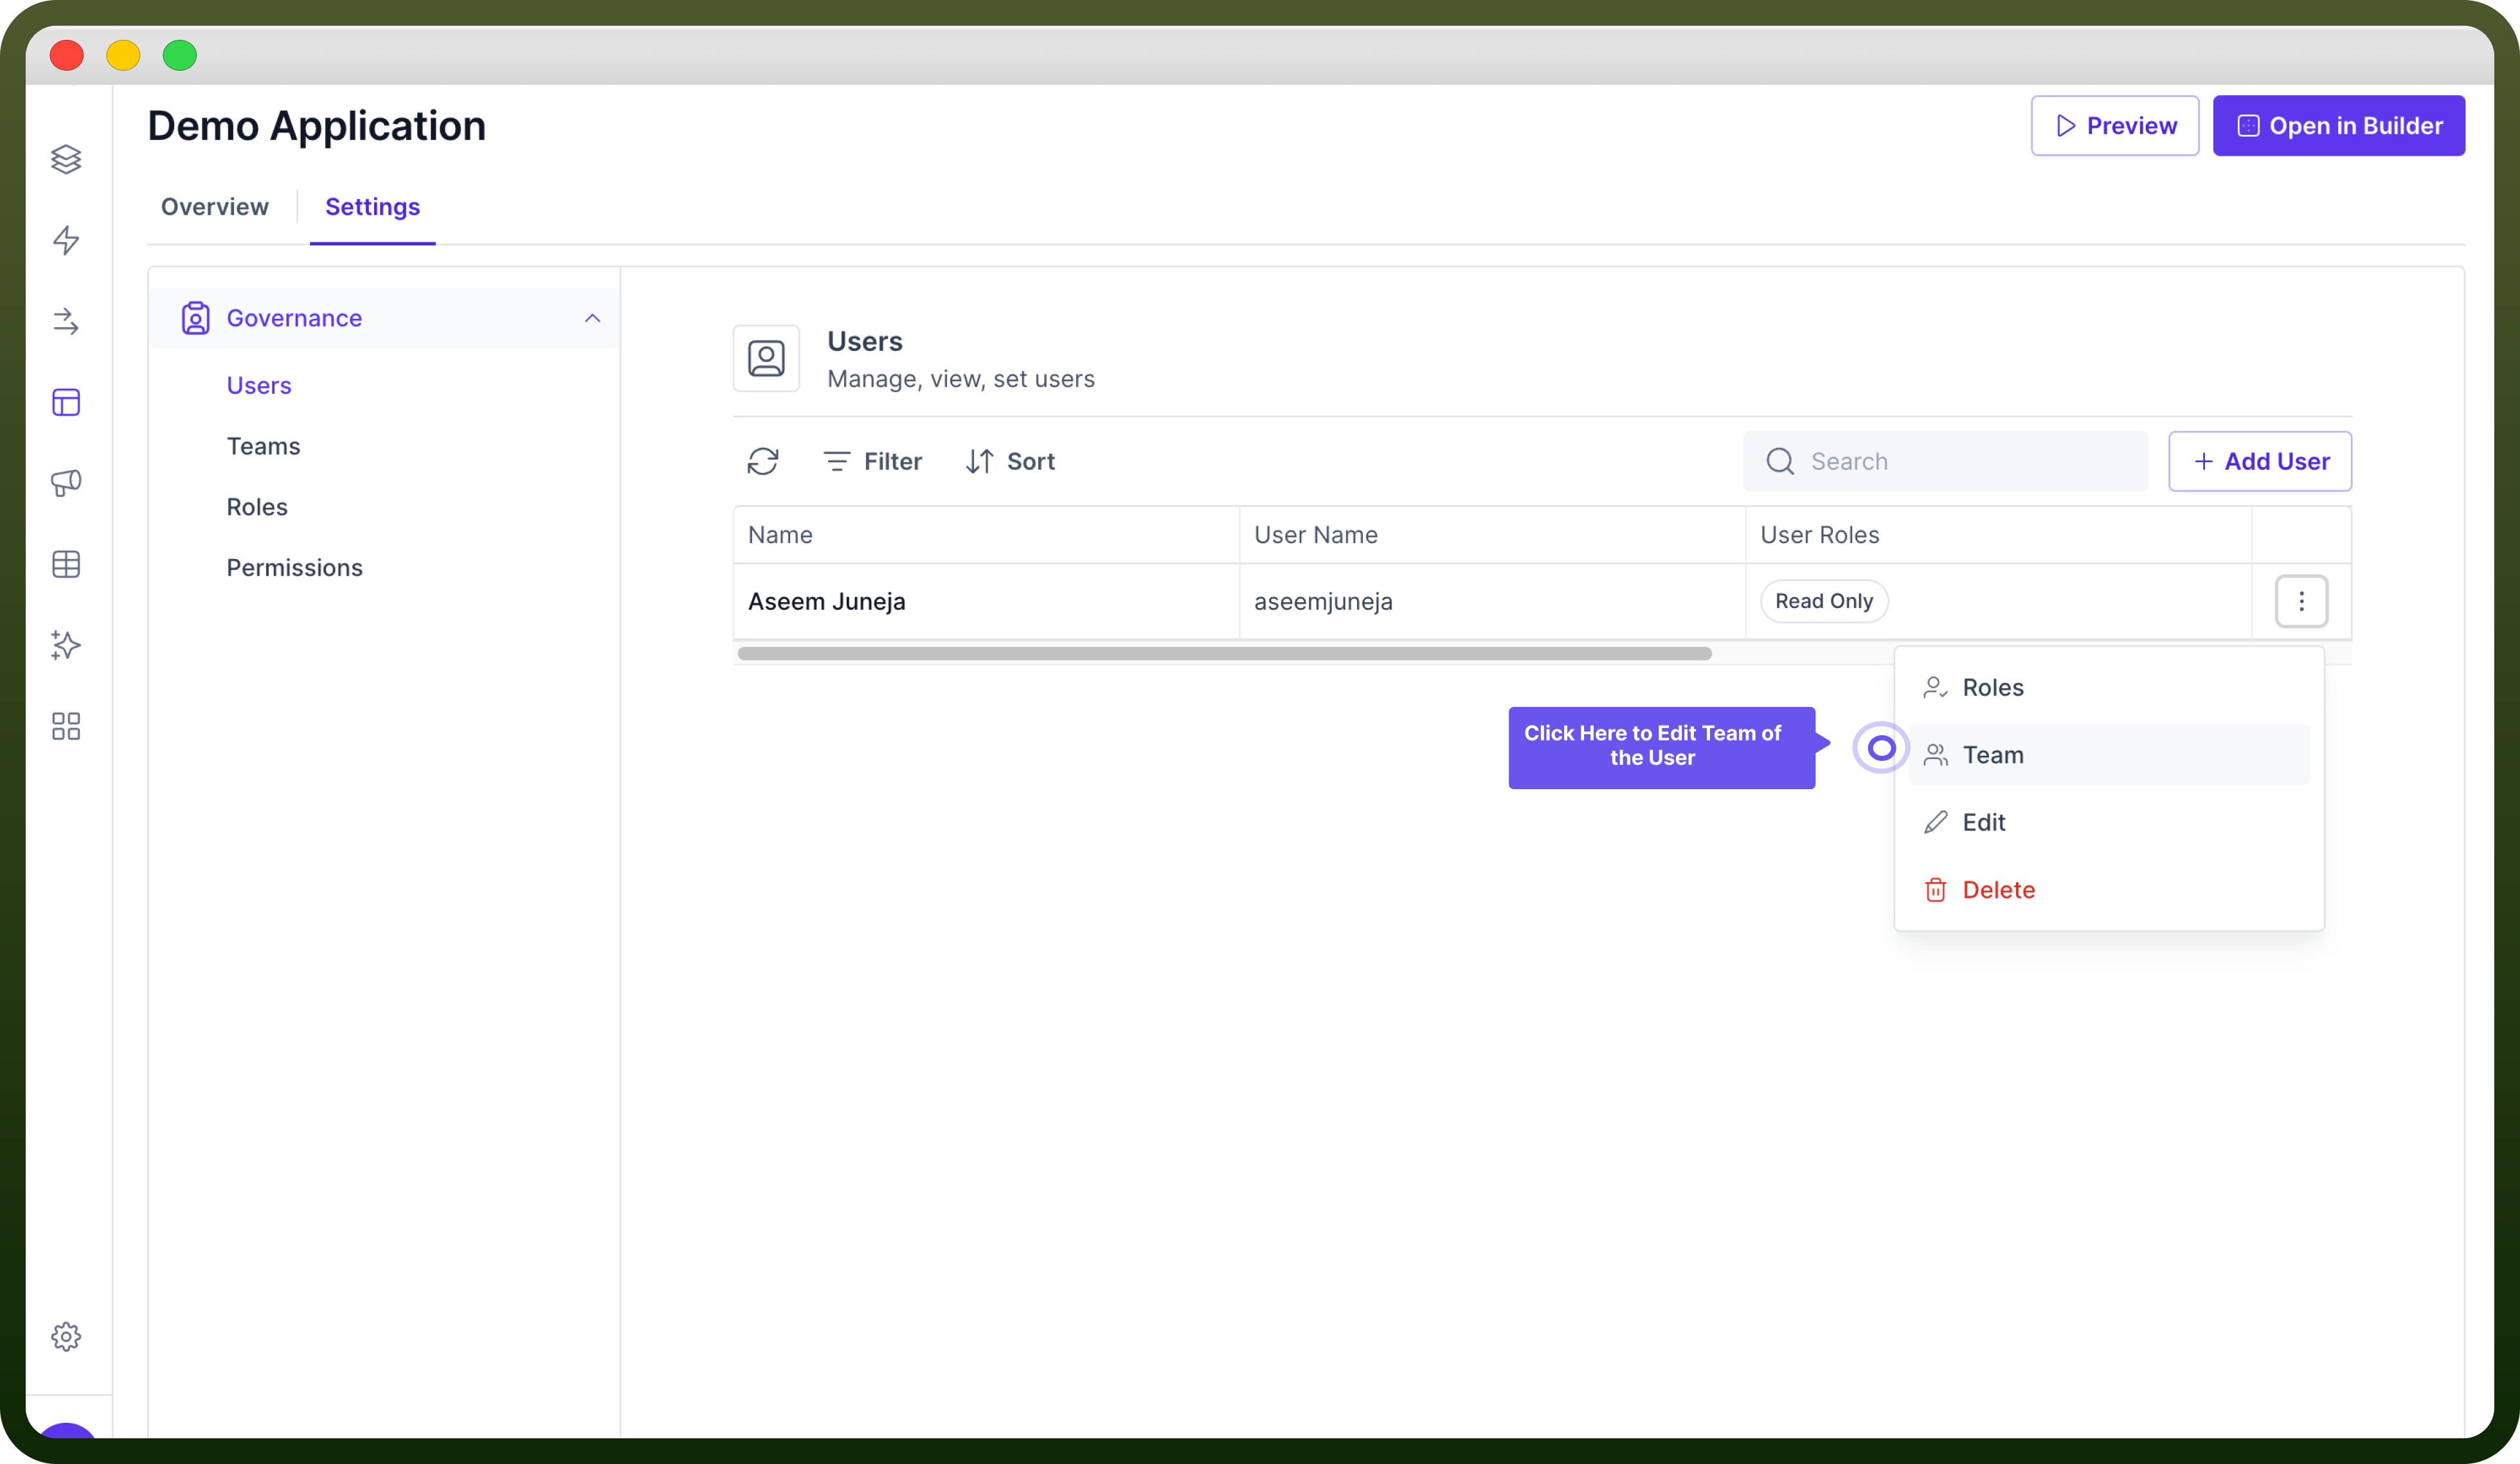Open the megaphone announcements icon
The image size is (2520, 1464).
(66, 483)
